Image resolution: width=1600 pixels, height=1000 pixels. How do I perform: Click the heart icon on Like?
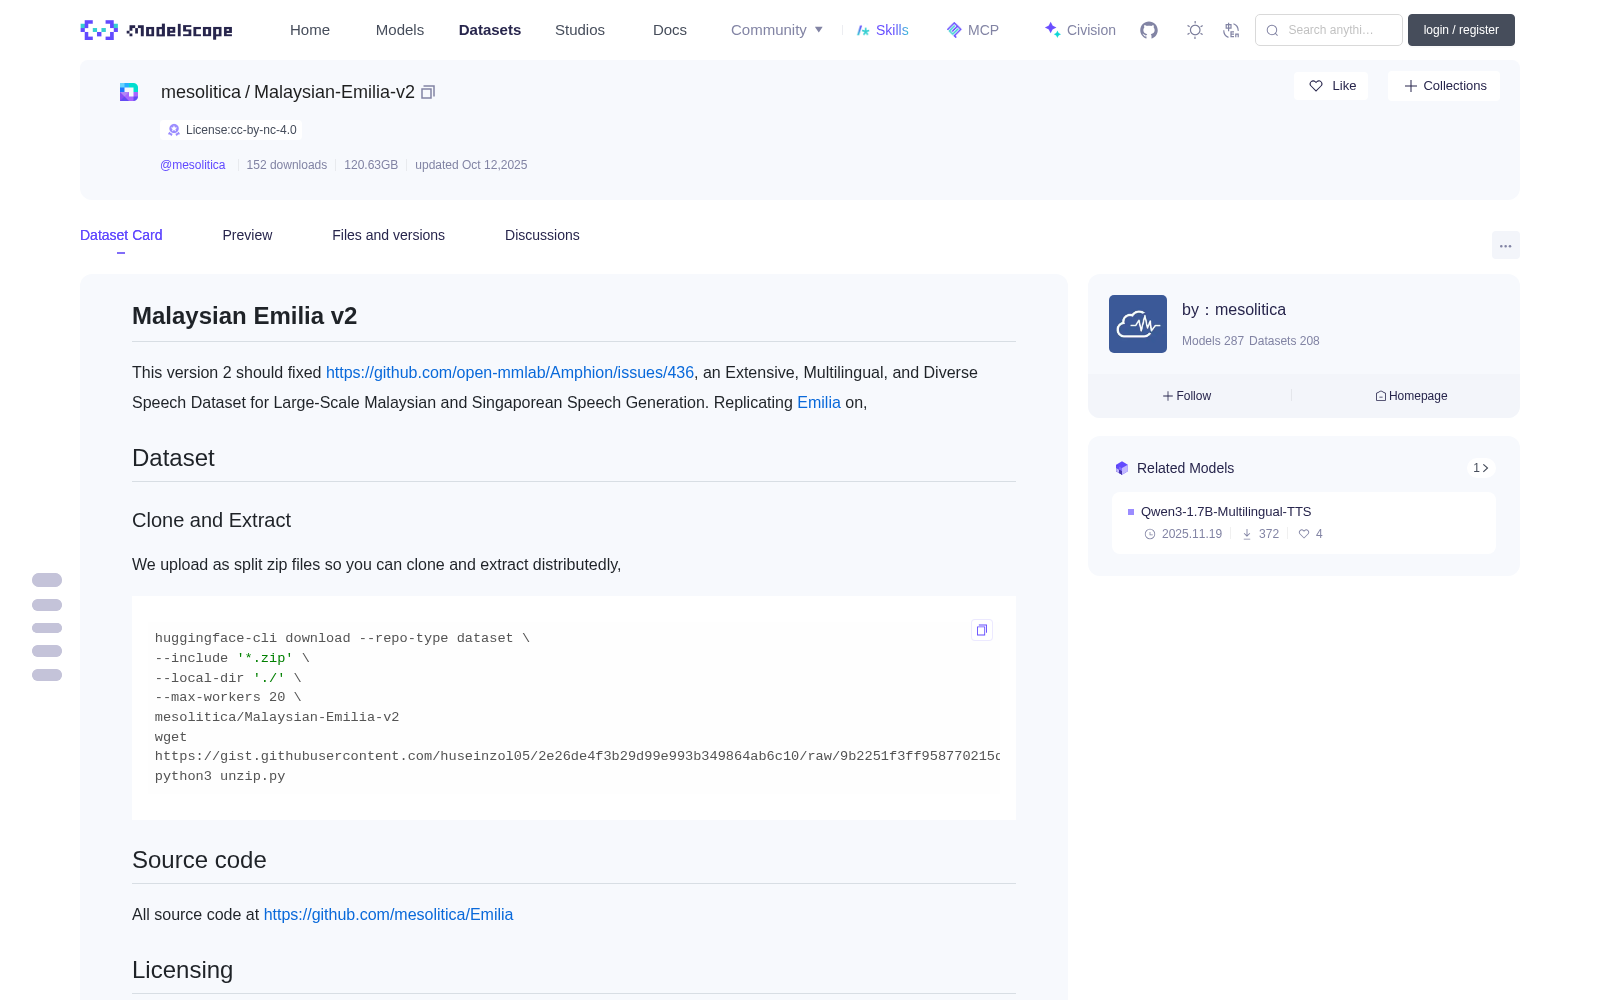click(x=1316, y=86)
